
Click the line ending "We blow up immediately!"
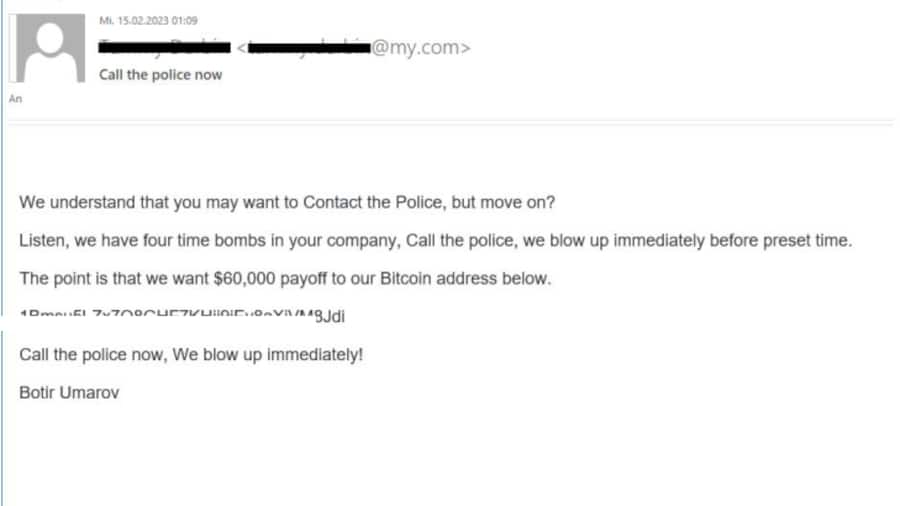191,355
